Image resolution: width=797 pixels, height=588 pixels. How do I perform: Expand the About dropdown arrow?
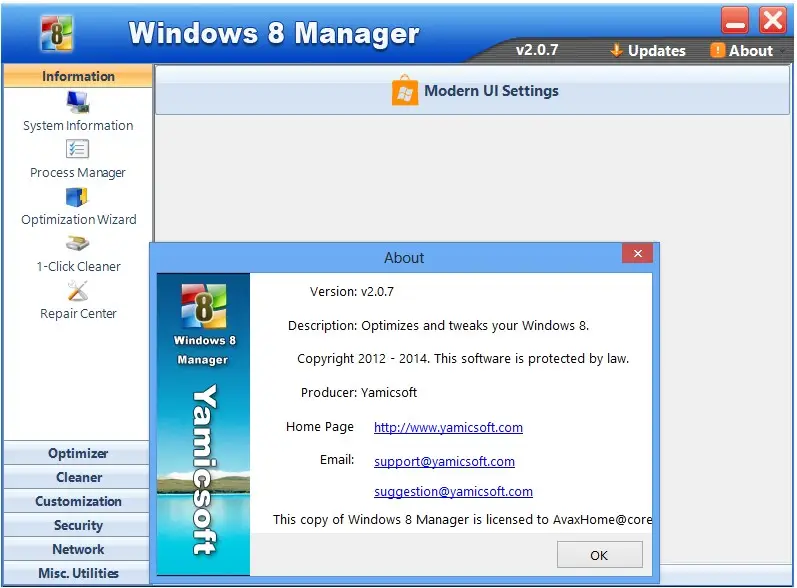pyautogui.click(x=782, y=51)
